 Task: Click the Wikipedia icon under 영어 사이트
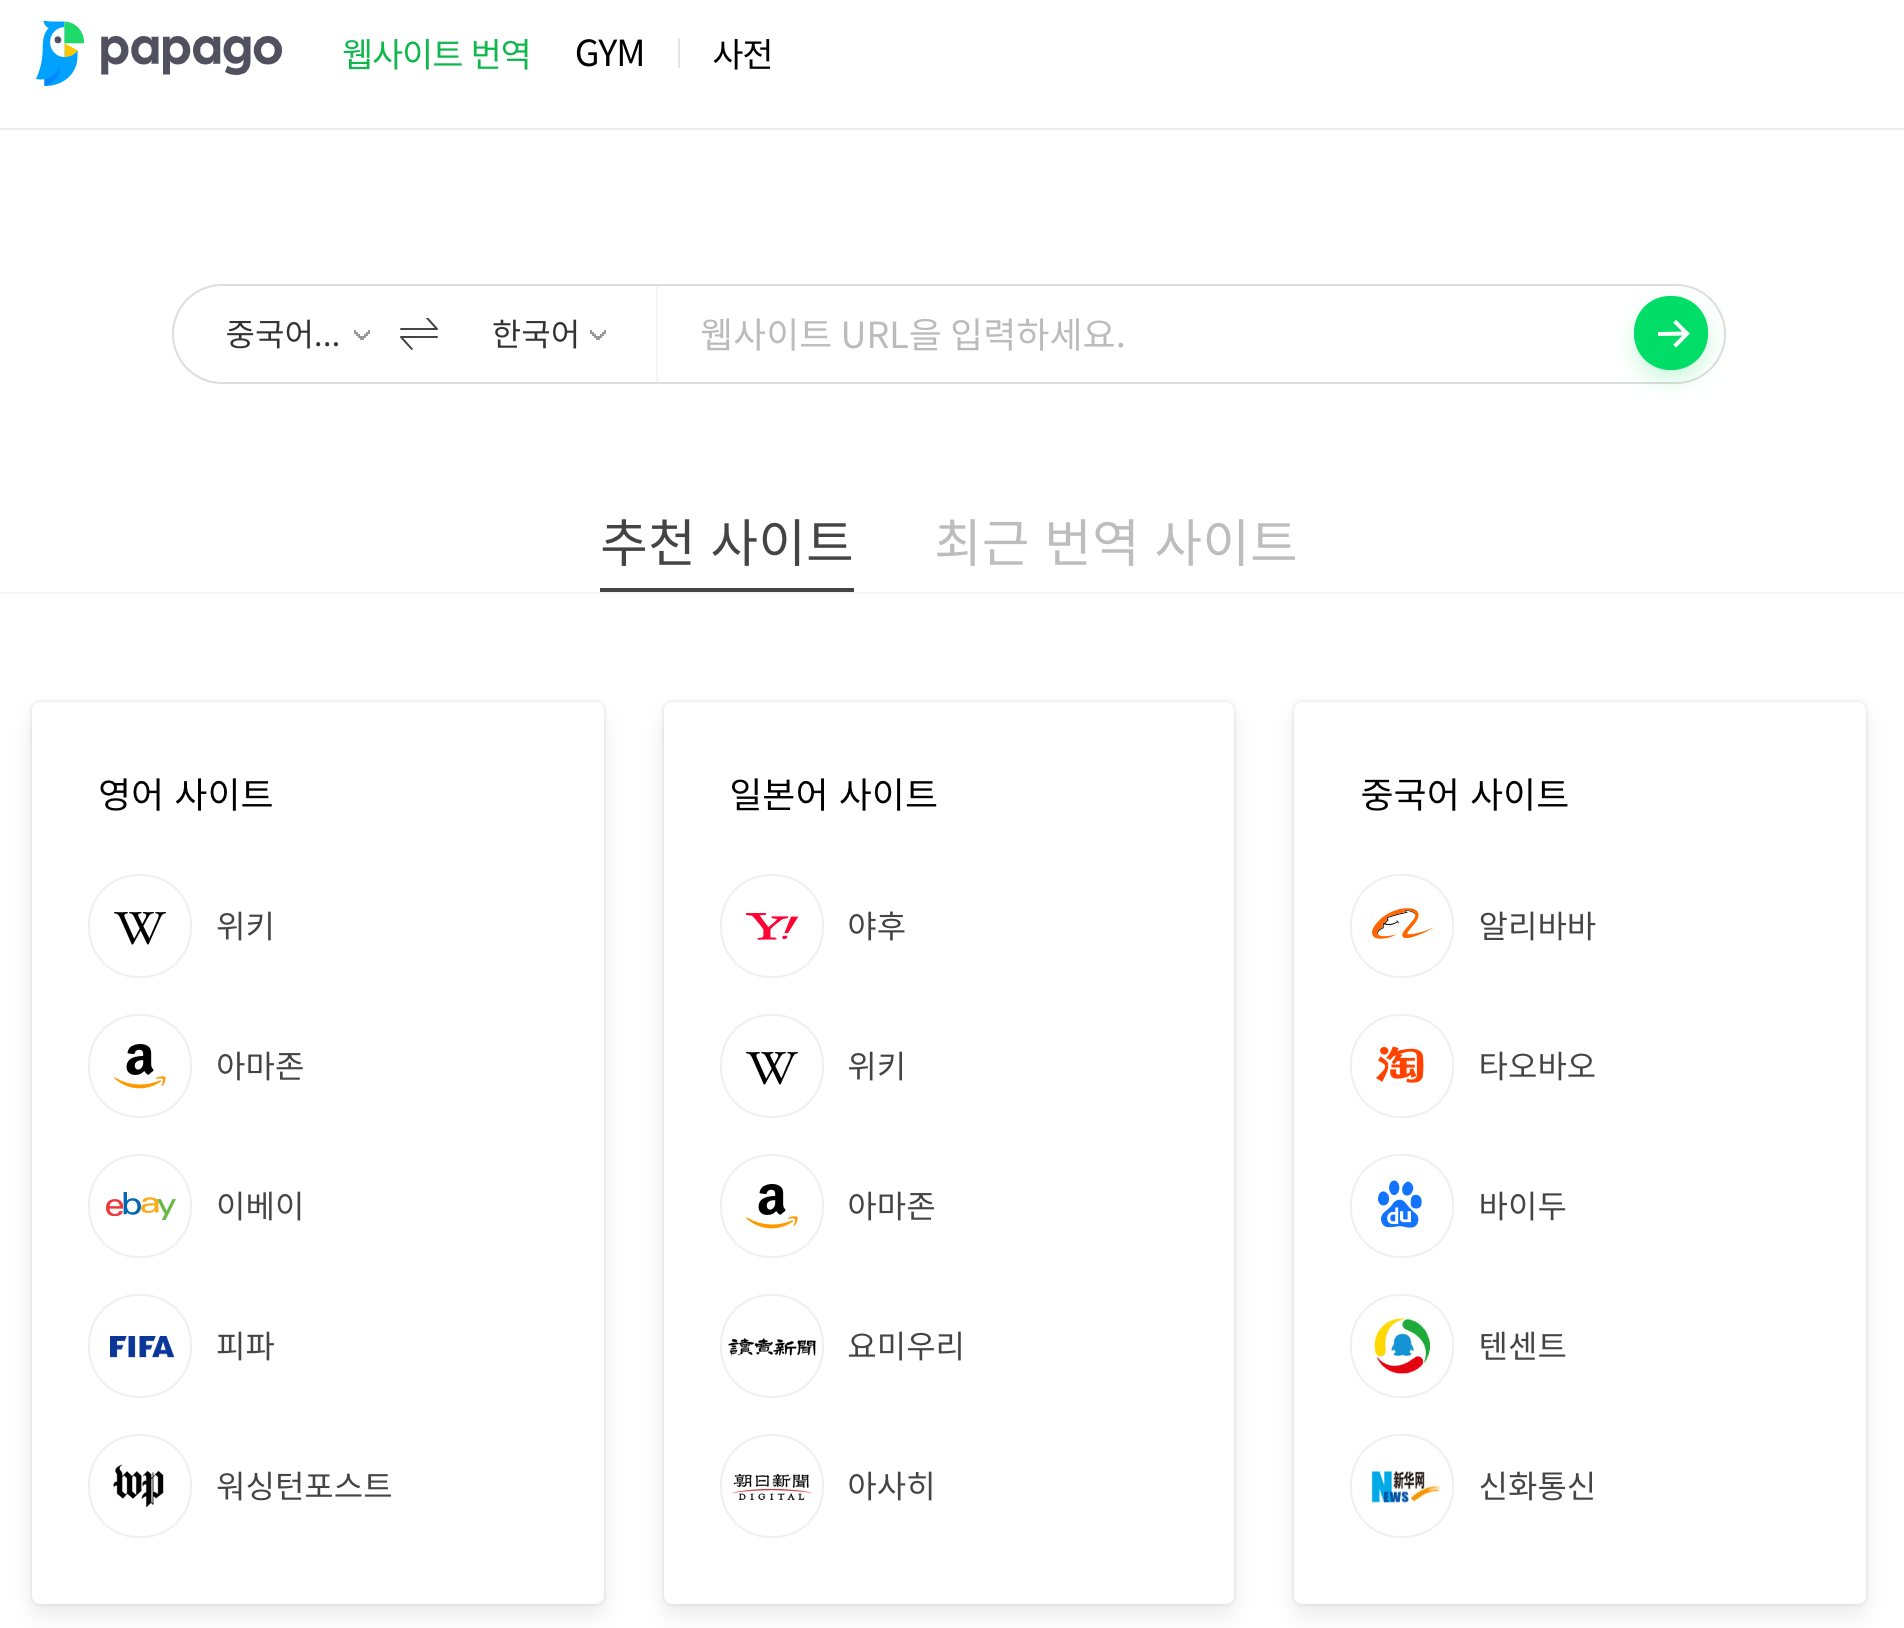(x=140, y=926)
